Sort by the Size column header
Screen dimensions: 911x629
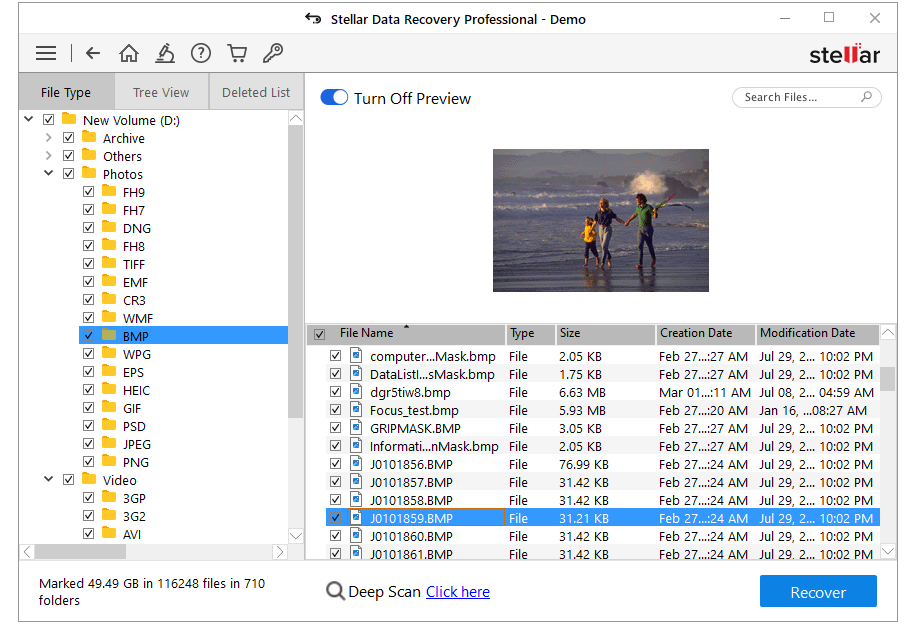(x=605, y=333)
